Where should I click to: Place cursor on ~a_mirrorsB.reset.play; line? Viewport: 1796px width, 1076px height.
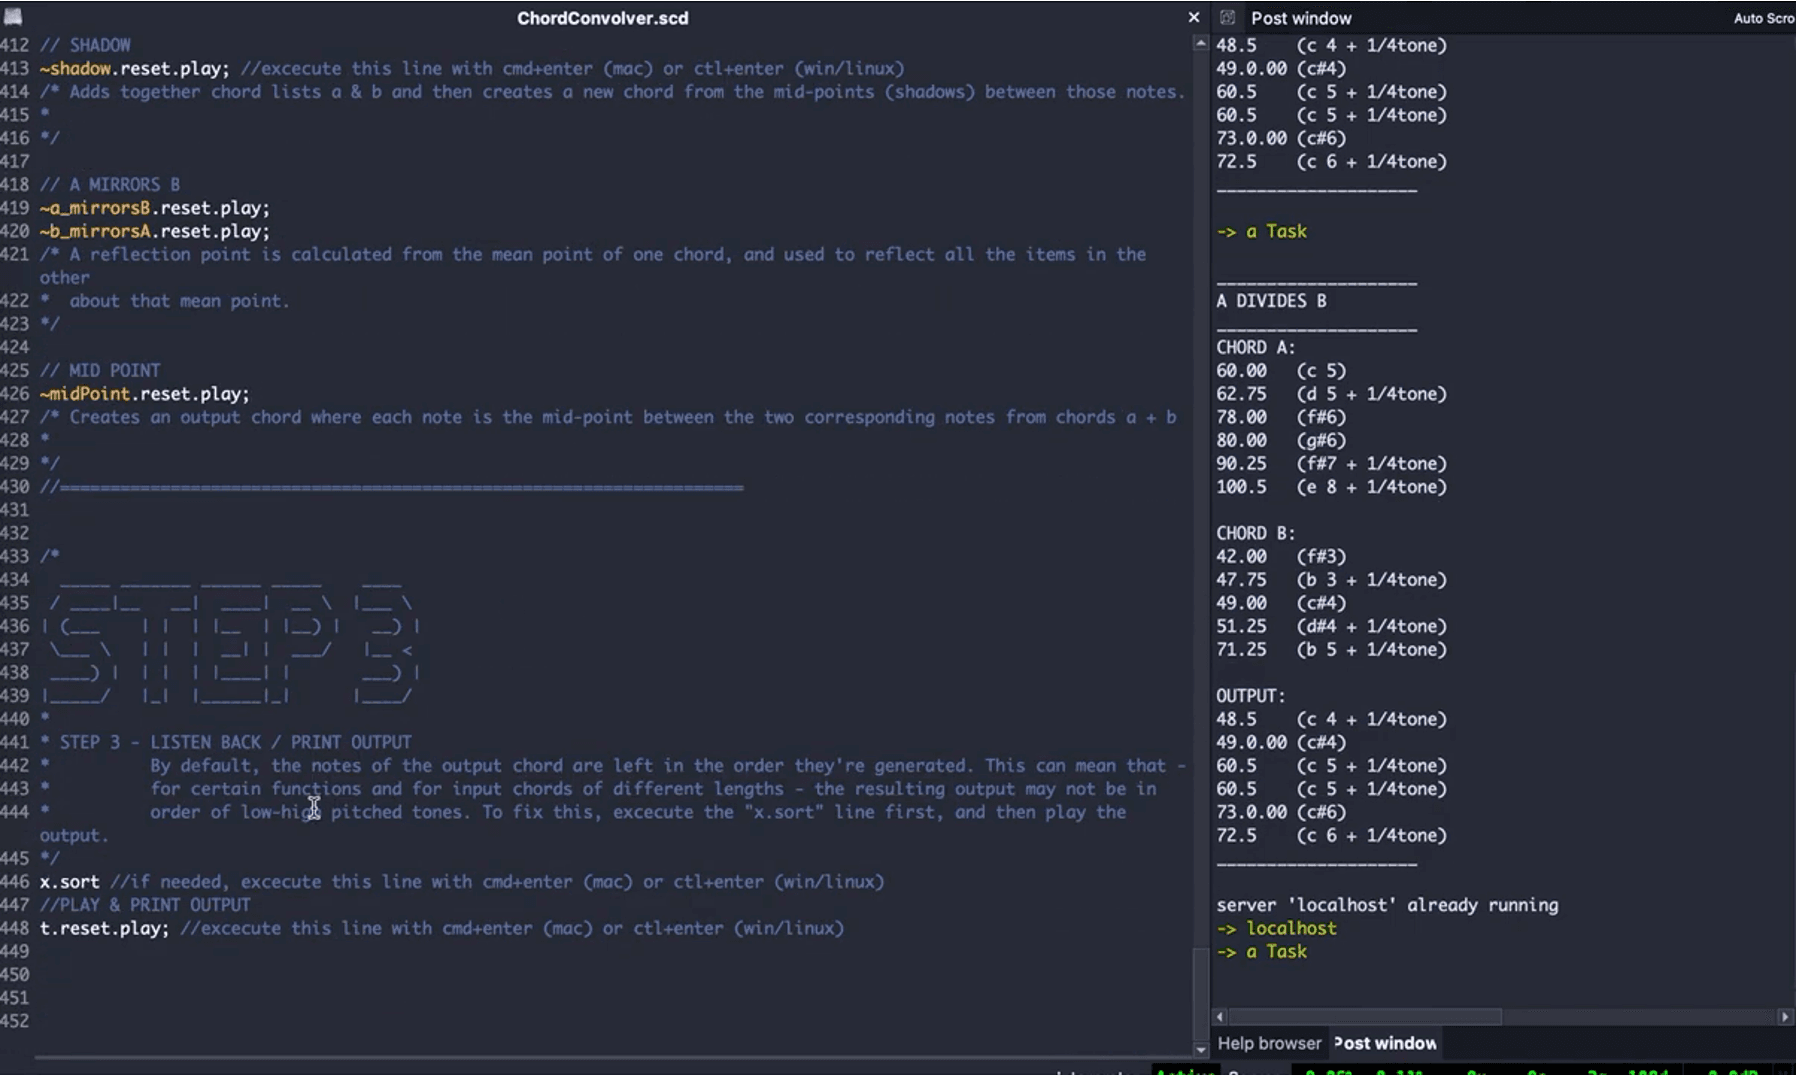click(155, 208)
